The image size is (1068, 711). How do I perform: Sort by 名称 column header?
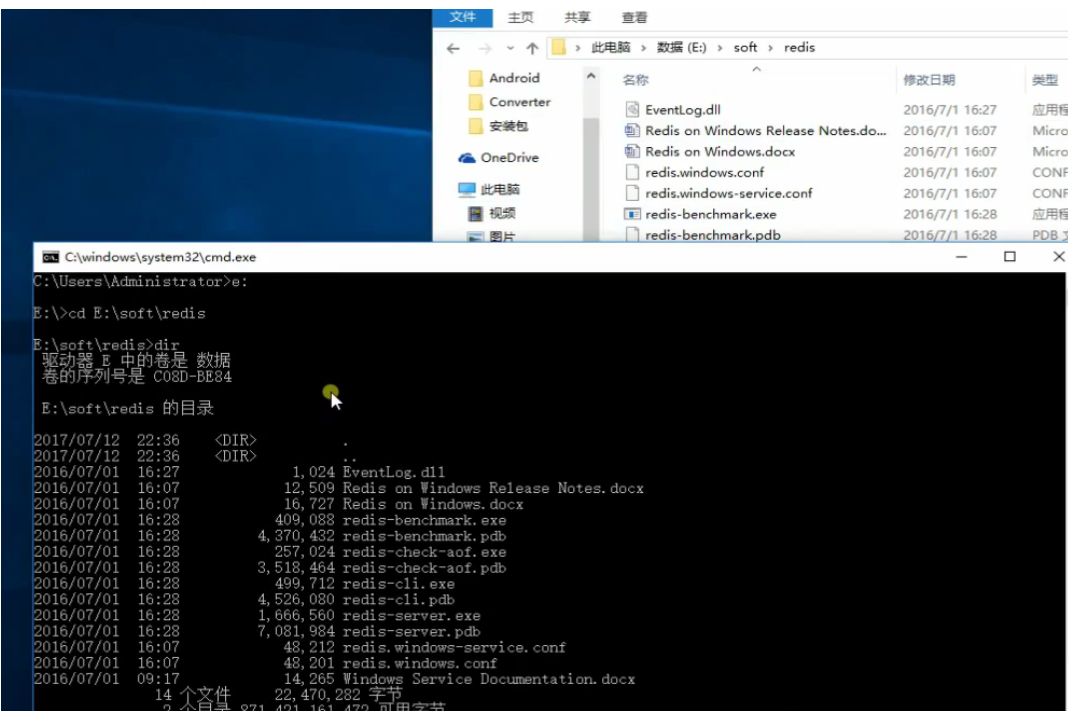[x=635, y=80]
